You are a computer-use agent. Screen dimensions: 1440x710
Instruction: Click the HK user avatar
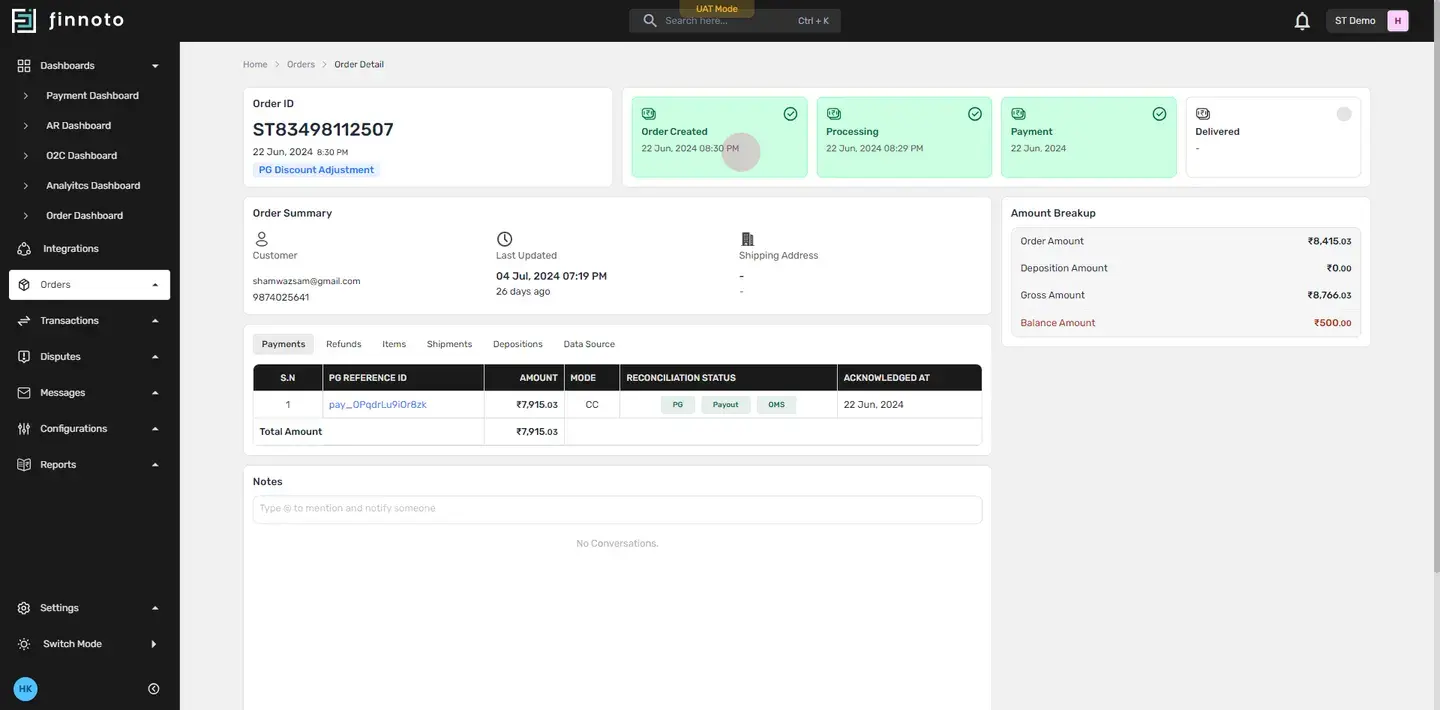[x=25, y=689]
